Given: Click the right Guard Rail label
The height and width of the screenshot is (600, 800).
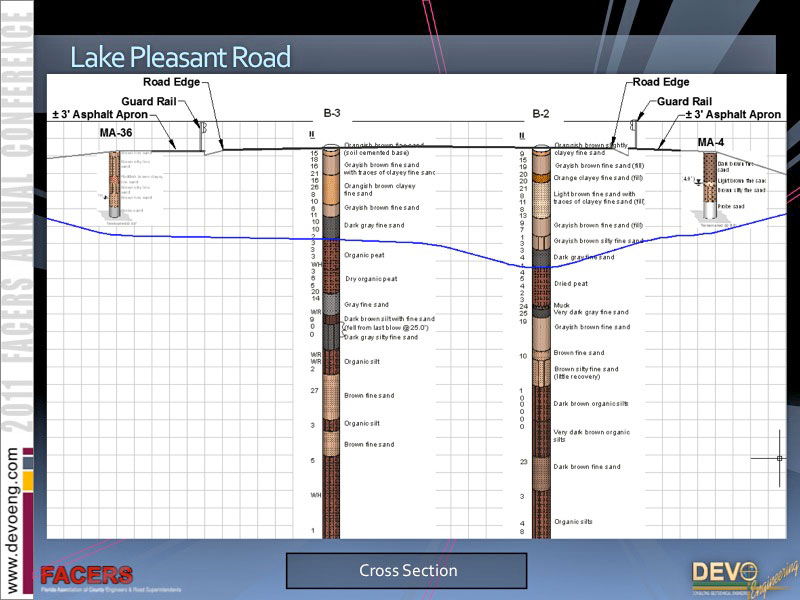Looking at the screenshot, I should click(x=684, y=101).
